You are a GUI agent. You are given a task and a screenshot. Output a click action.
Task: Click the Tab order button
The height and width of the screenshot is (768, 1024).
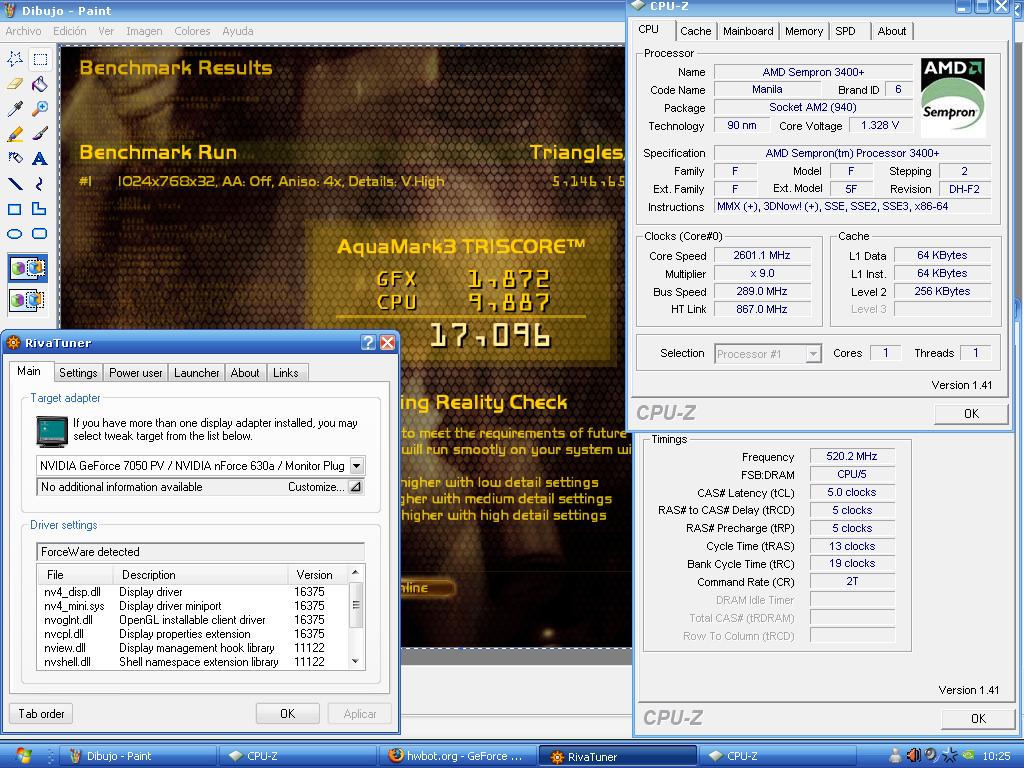tap(41, 714)
